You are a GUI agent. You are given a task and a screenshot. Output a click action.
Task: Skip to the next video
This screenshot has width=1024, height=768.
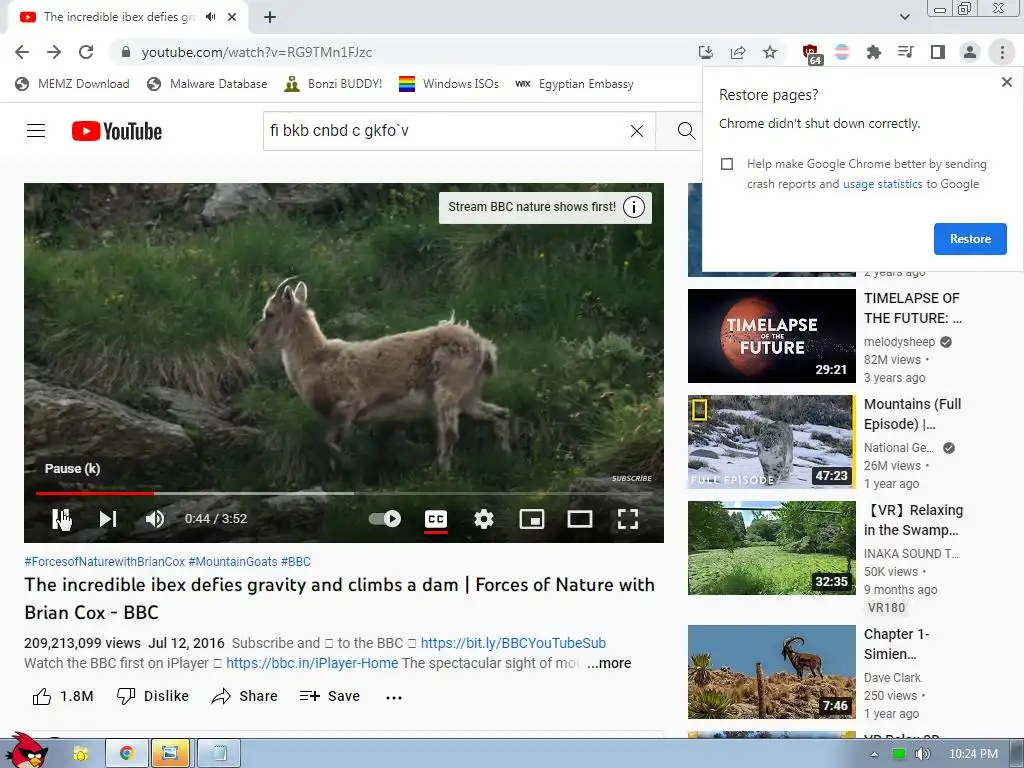[108, 519]
